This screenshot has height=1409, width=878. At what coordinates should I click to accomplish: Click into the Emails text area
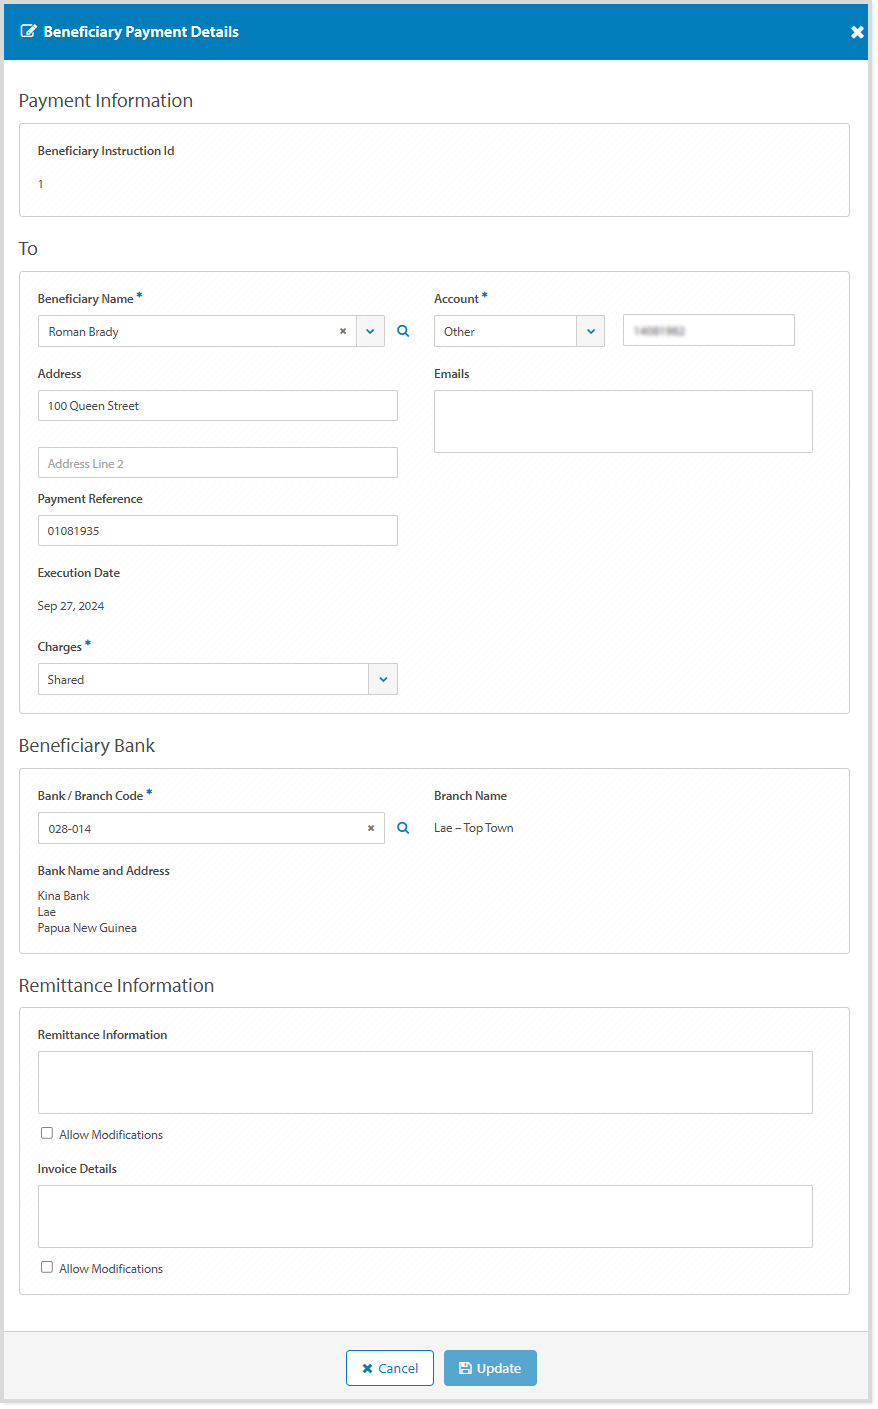[623, 421]
